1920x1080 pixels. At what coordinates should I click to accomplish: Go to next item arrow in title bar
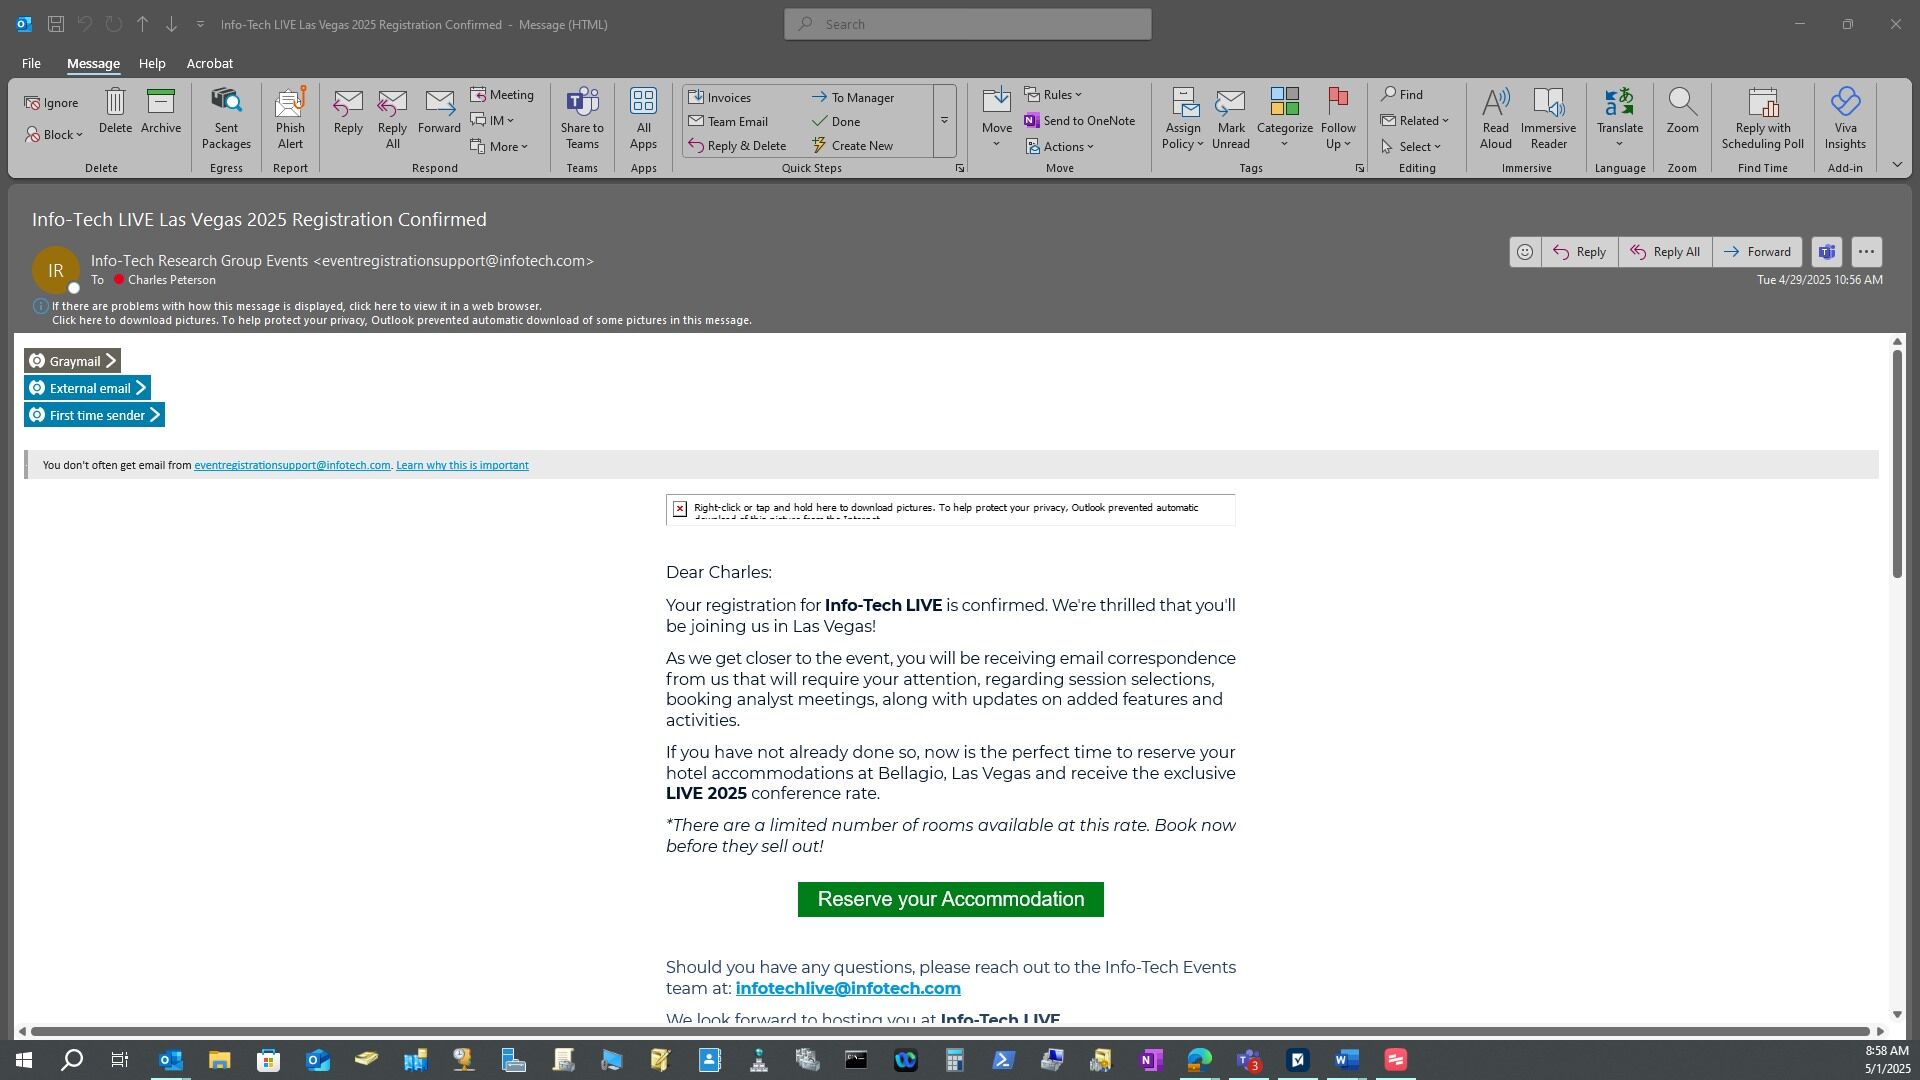(x=171, y=24)
